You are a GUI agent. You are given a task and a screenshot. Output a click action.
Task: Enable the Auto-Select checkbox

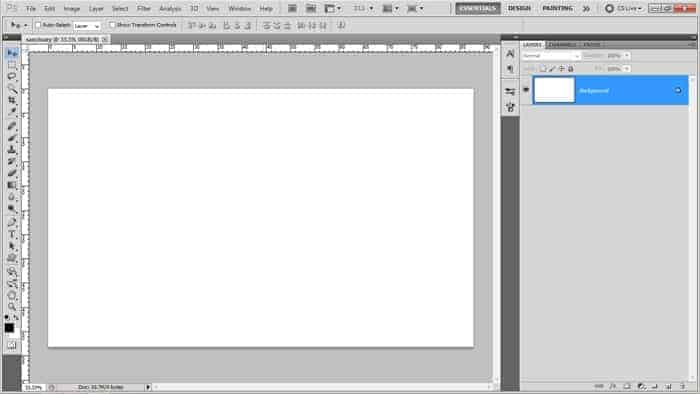click(x=38, y=25)
